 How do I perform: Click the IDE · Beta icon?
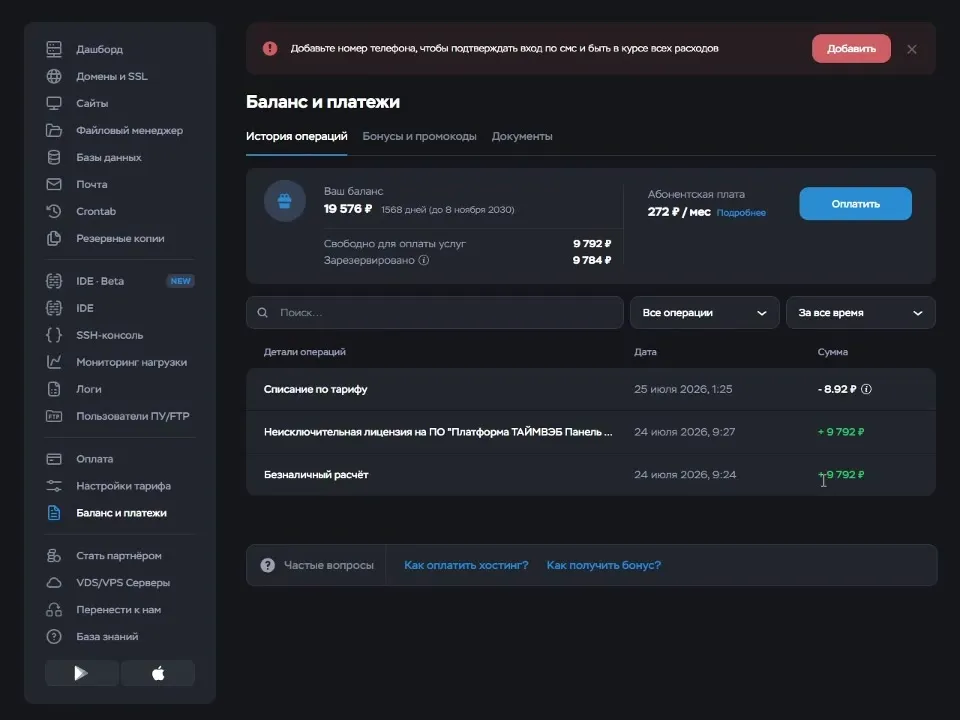coord(54,281)
